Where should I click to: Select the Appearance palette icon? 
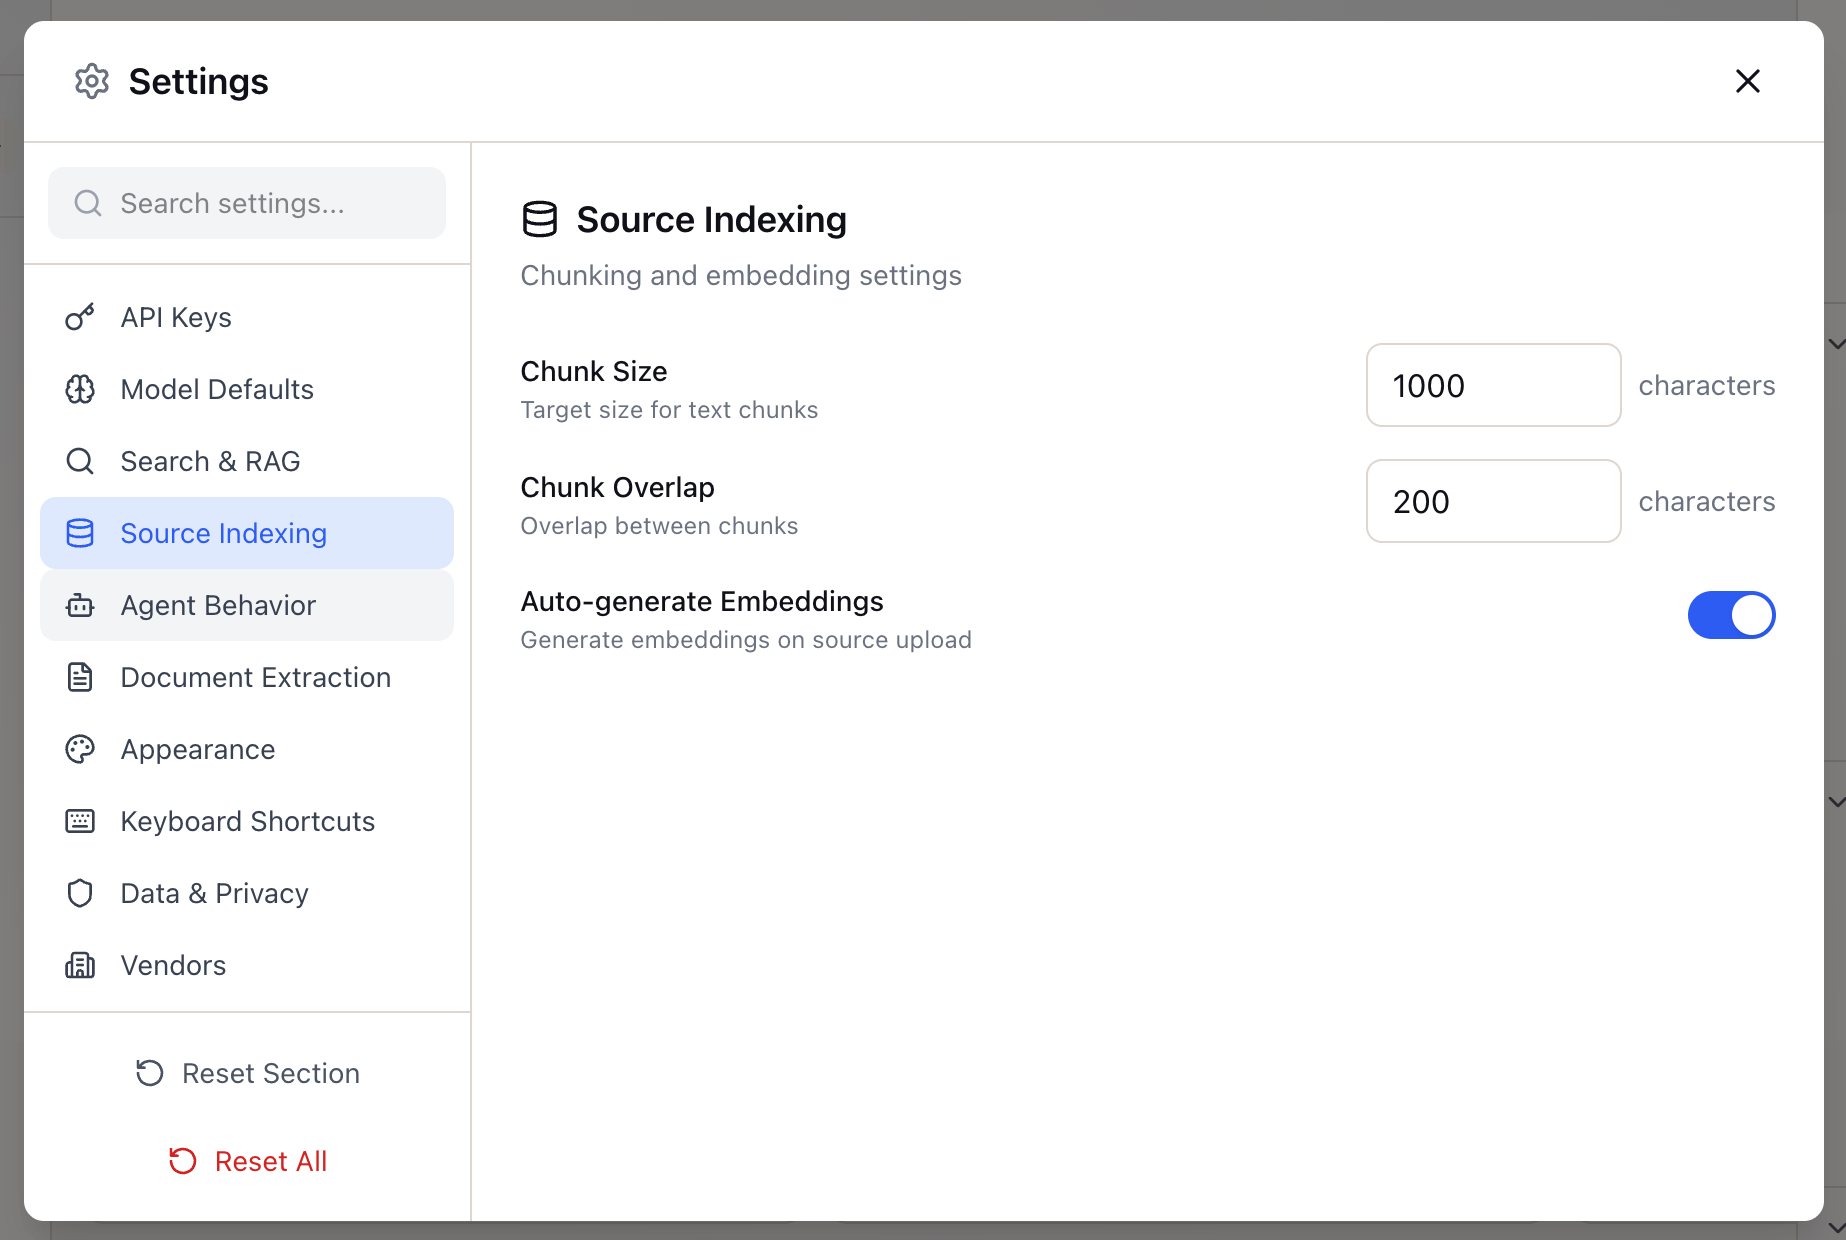point(80,749)
